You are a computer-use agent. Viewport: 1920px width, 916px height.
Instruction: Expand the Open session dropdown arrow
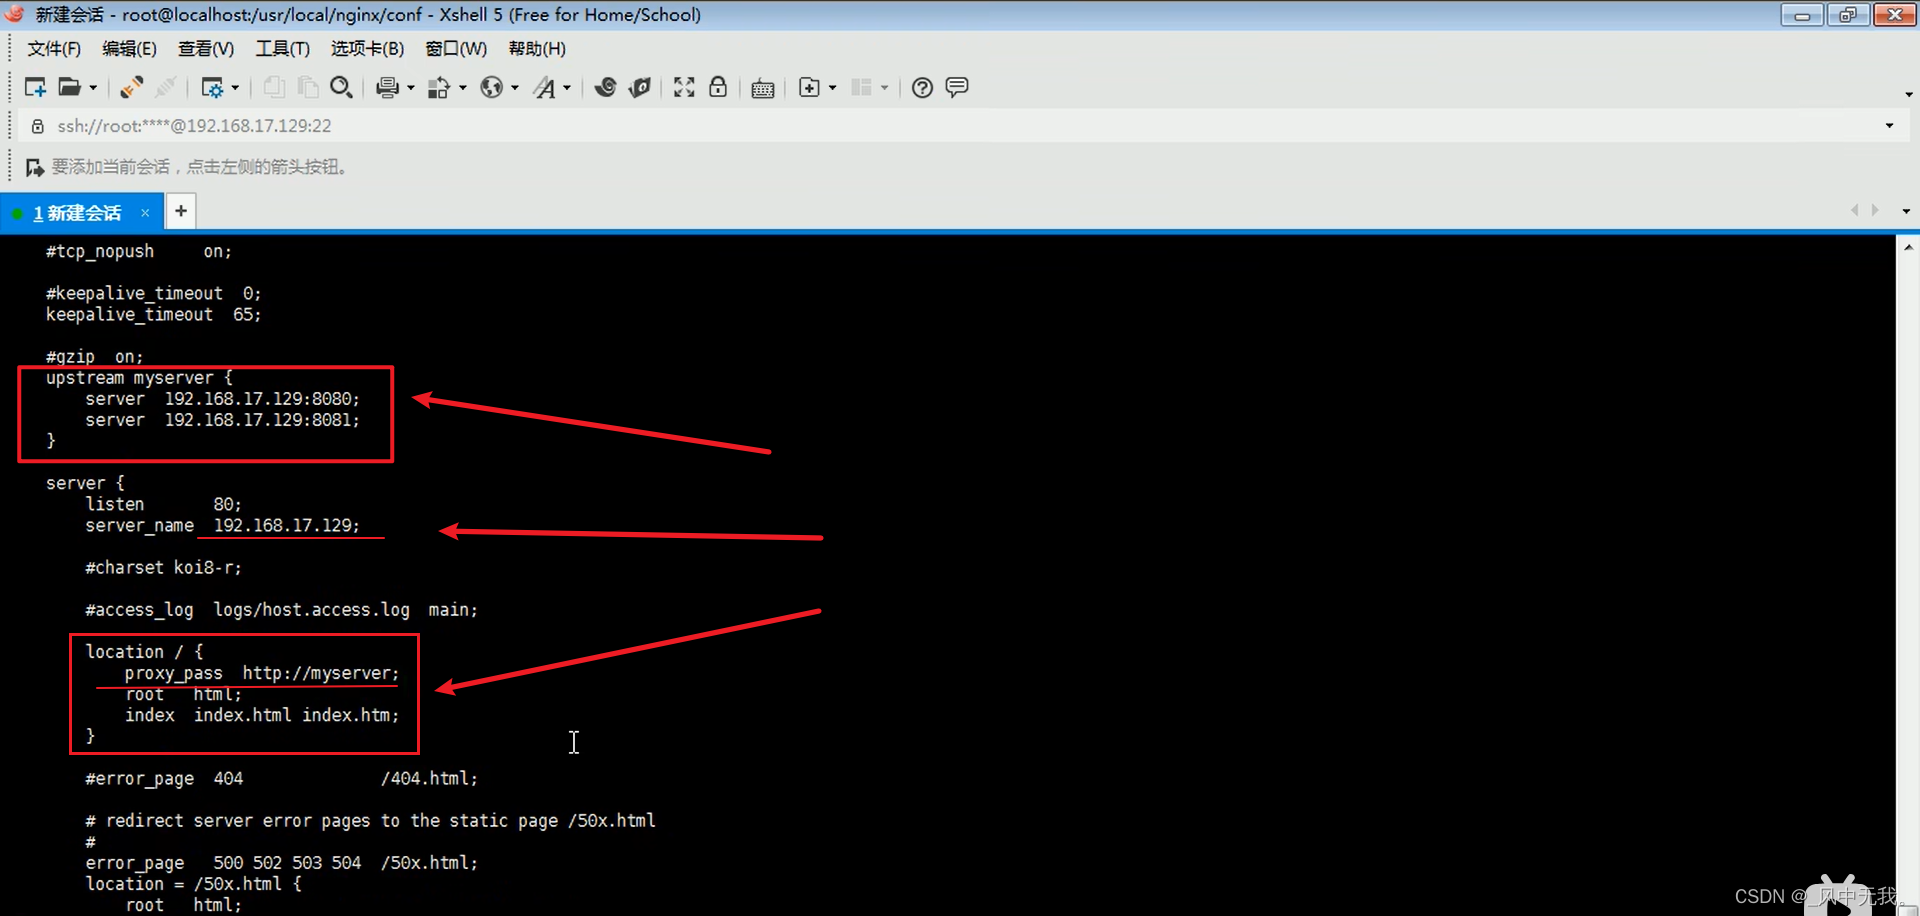(93, 88)
